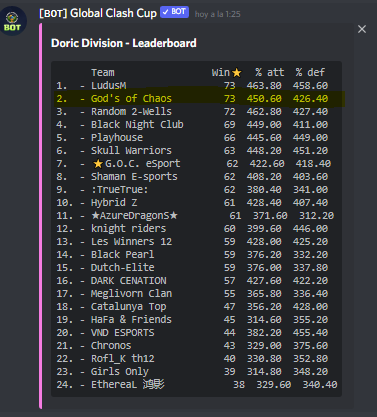This screenshot has width=377, height=417.
Task: Click the Doric Division - Leaderboard title
Action: [124, 43]
